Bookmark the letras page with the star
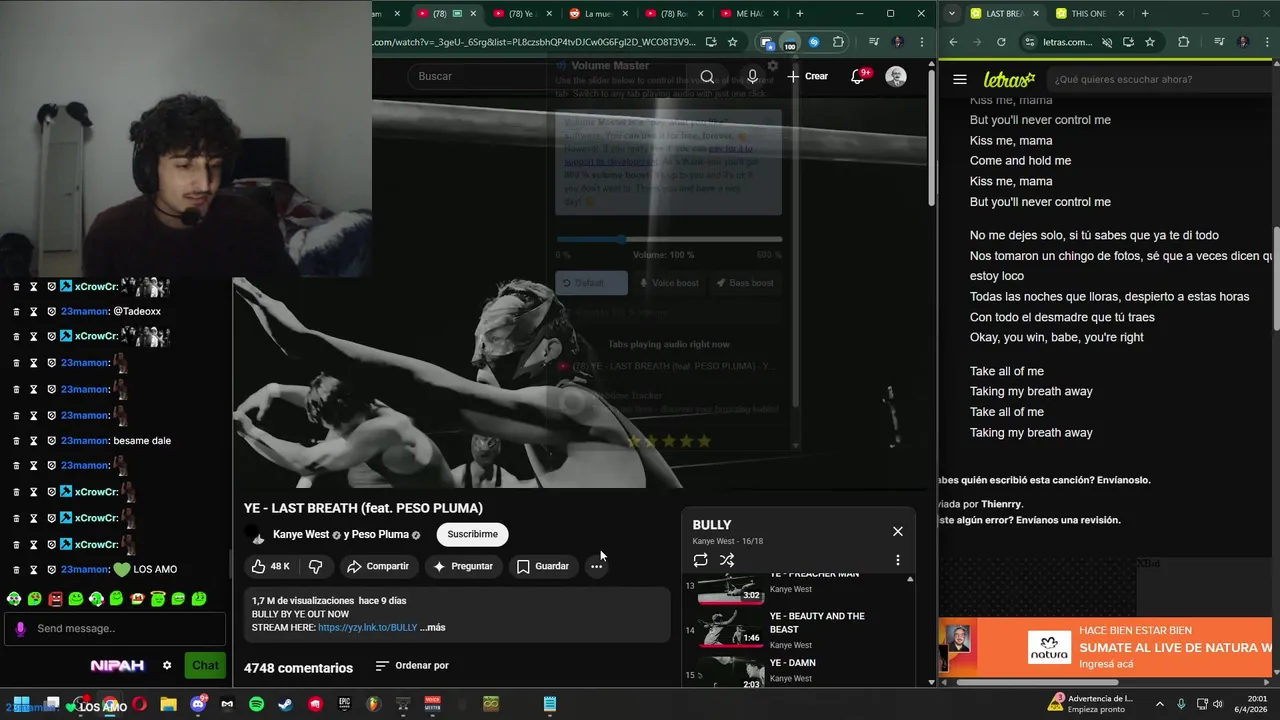 coord(1150,42)
